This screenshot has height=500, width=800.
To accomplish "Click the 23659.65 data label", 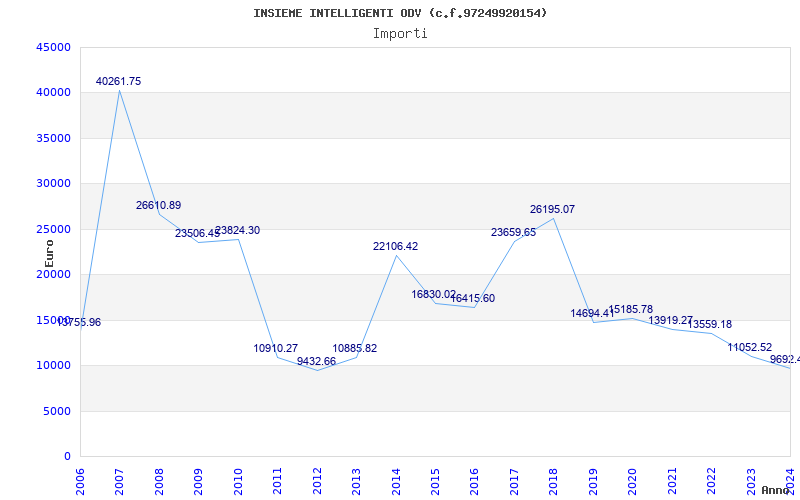I will 513,233.
